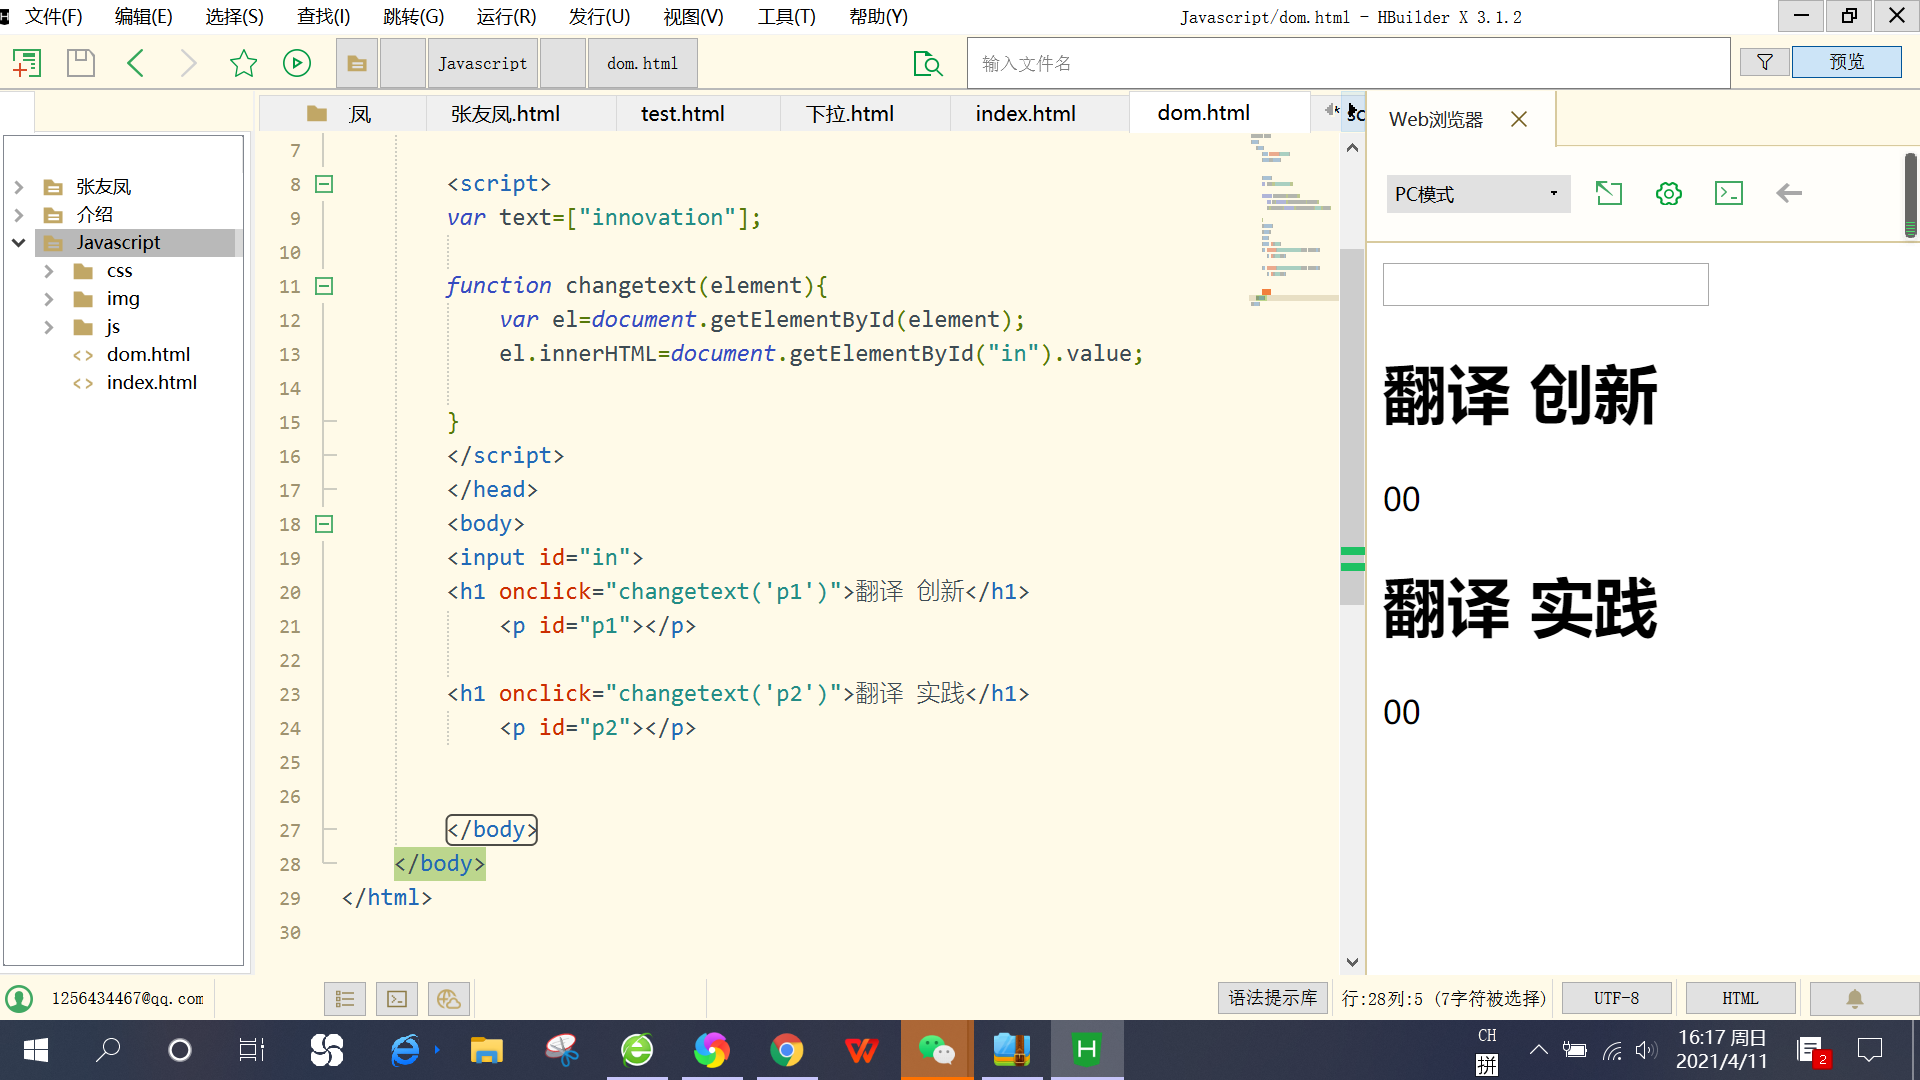Image resolution: width=1920 pixels, height=1080 pixels.
Task: Switch to the index.html tab
Action: click(x=1024, y=113)
